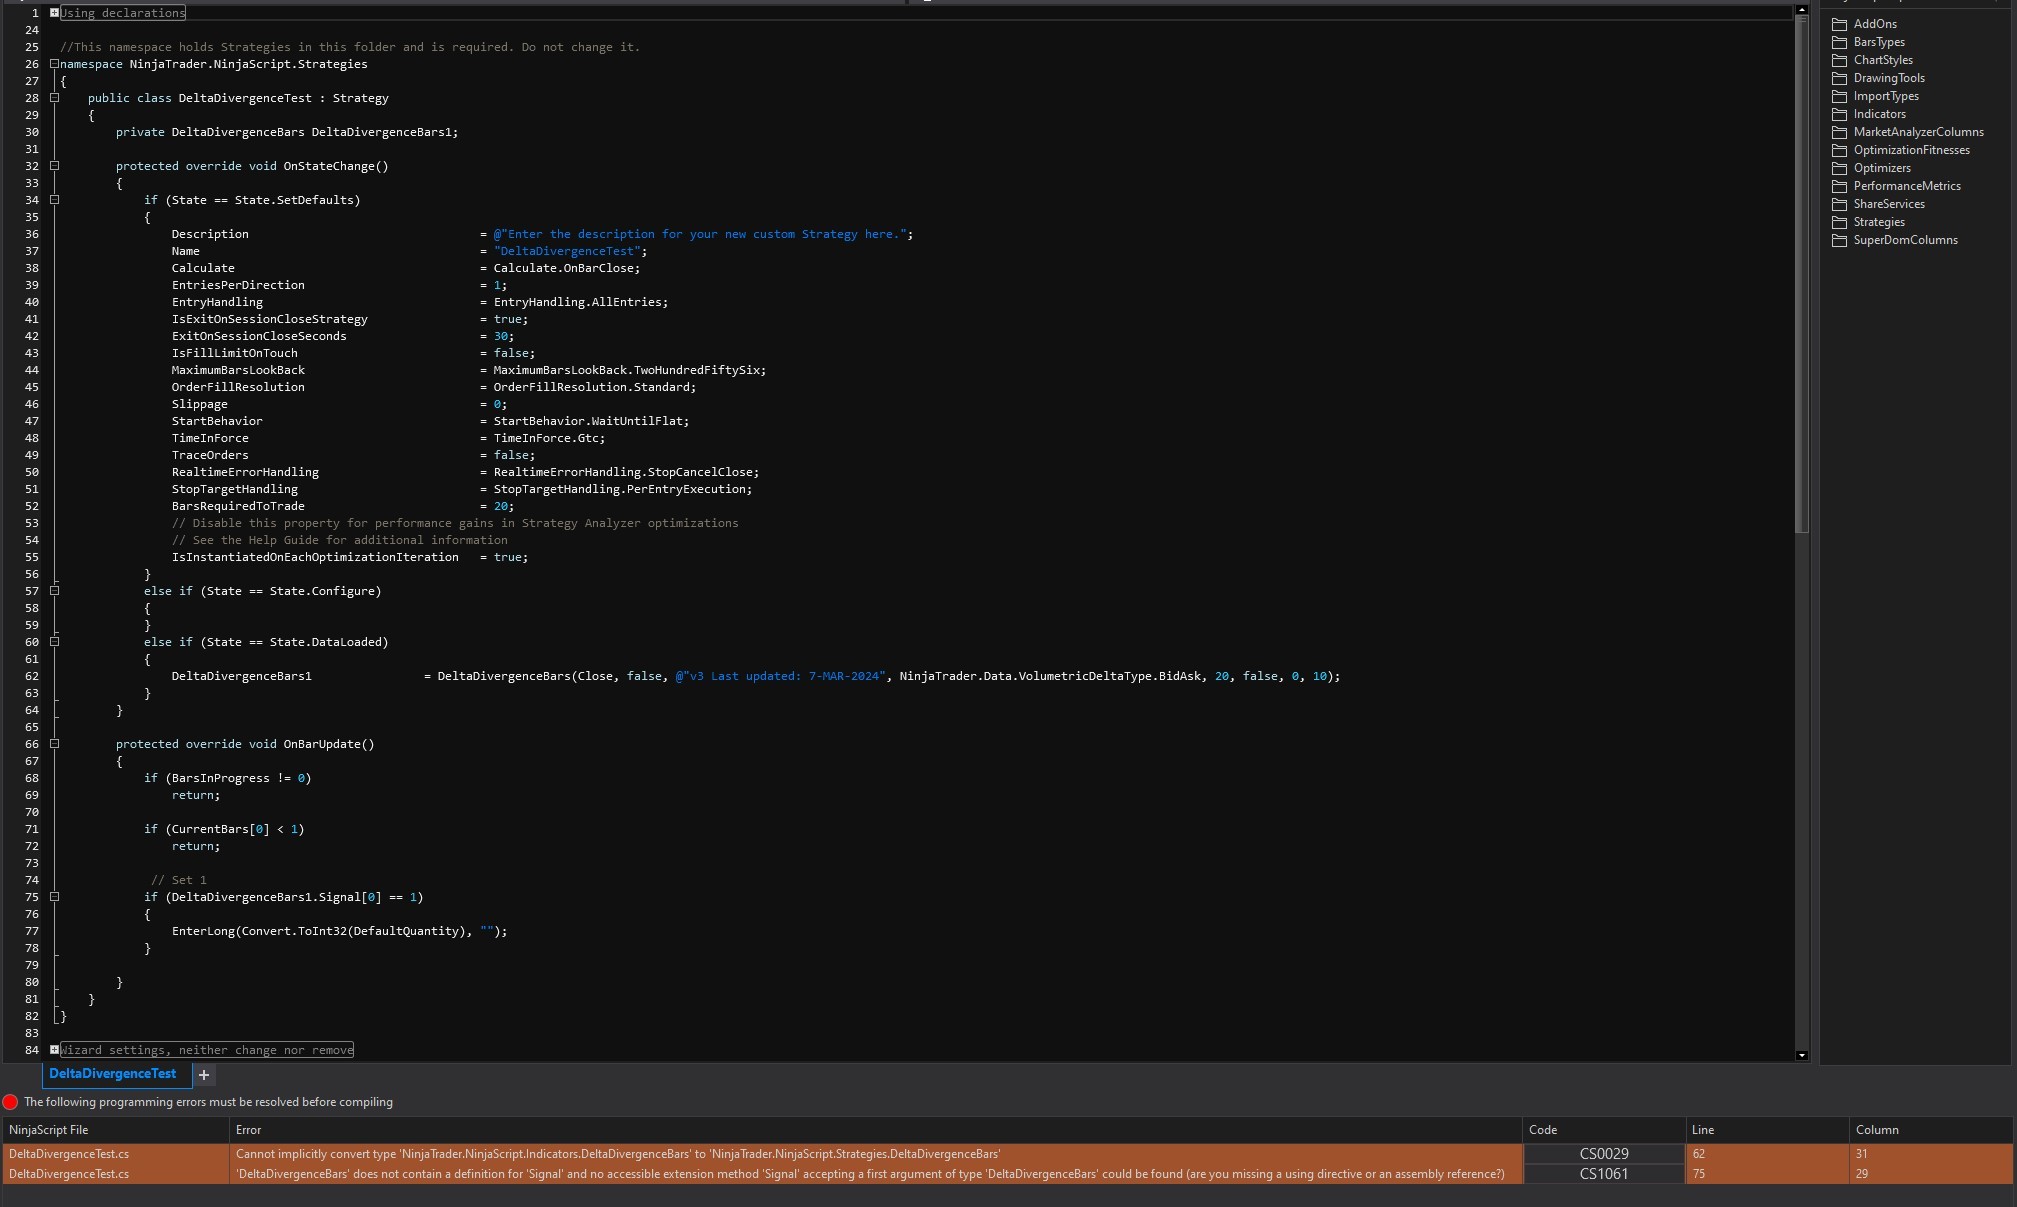This screenshot has width=2017, height=1207.
Task: Select the CS0029 error row
Action: [617, 1154]
